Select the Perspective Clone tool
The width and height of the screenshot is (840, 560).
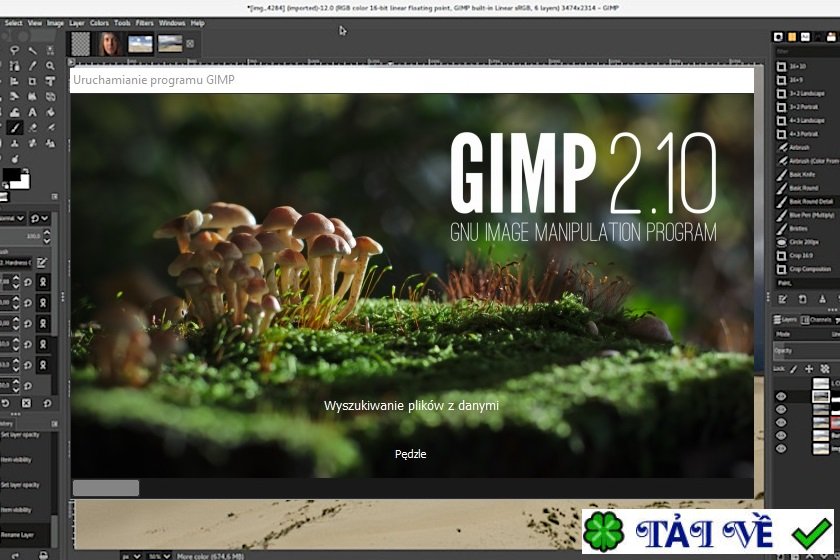[50, 144]
